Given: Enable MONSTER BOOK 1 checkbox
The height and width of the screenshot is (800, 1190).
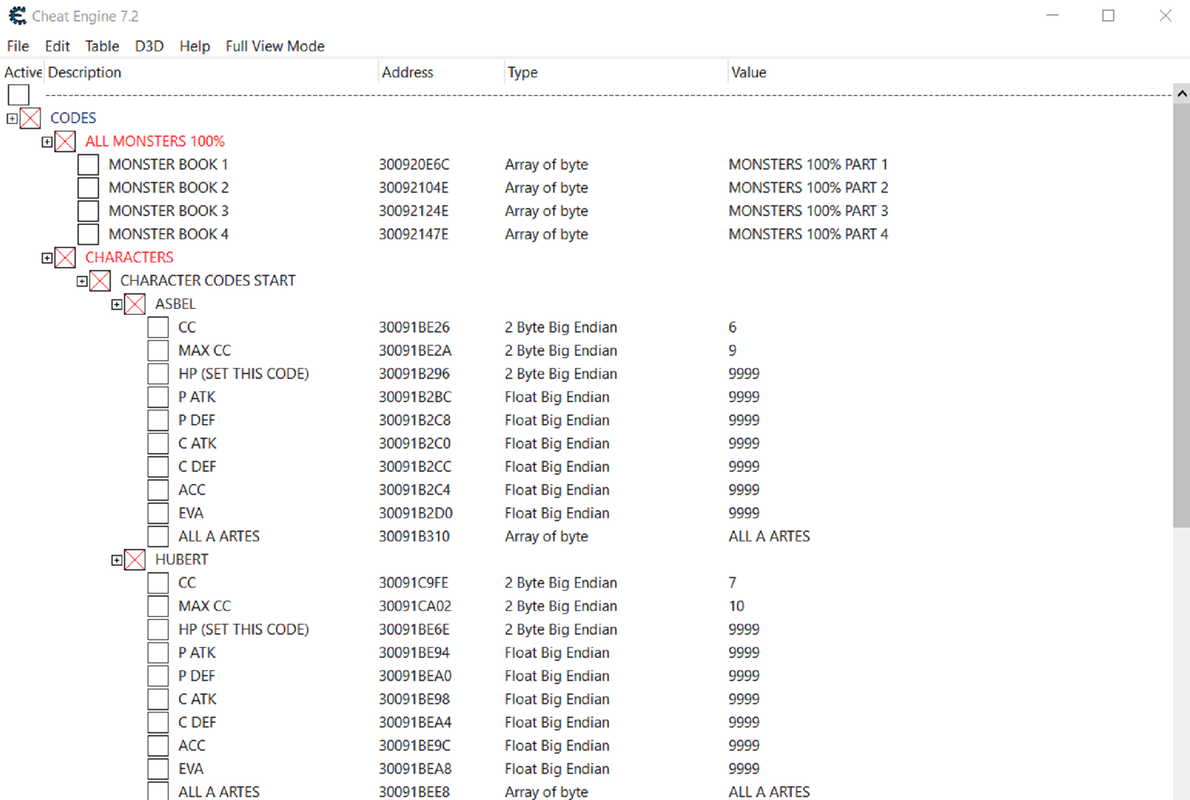Looking at the screenshot, I should pos(88,165).
